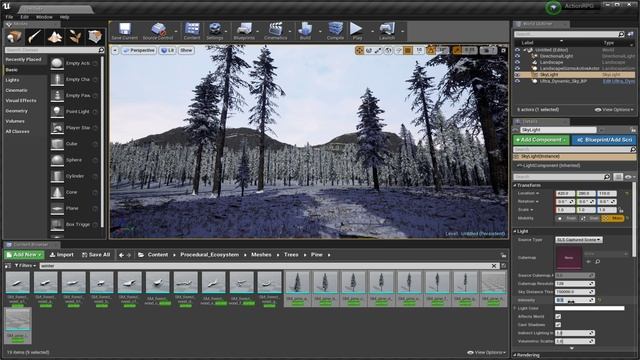This screenshot has height=360, width=640.
Task: Select the Place mode icon
Action: (14, 37)
